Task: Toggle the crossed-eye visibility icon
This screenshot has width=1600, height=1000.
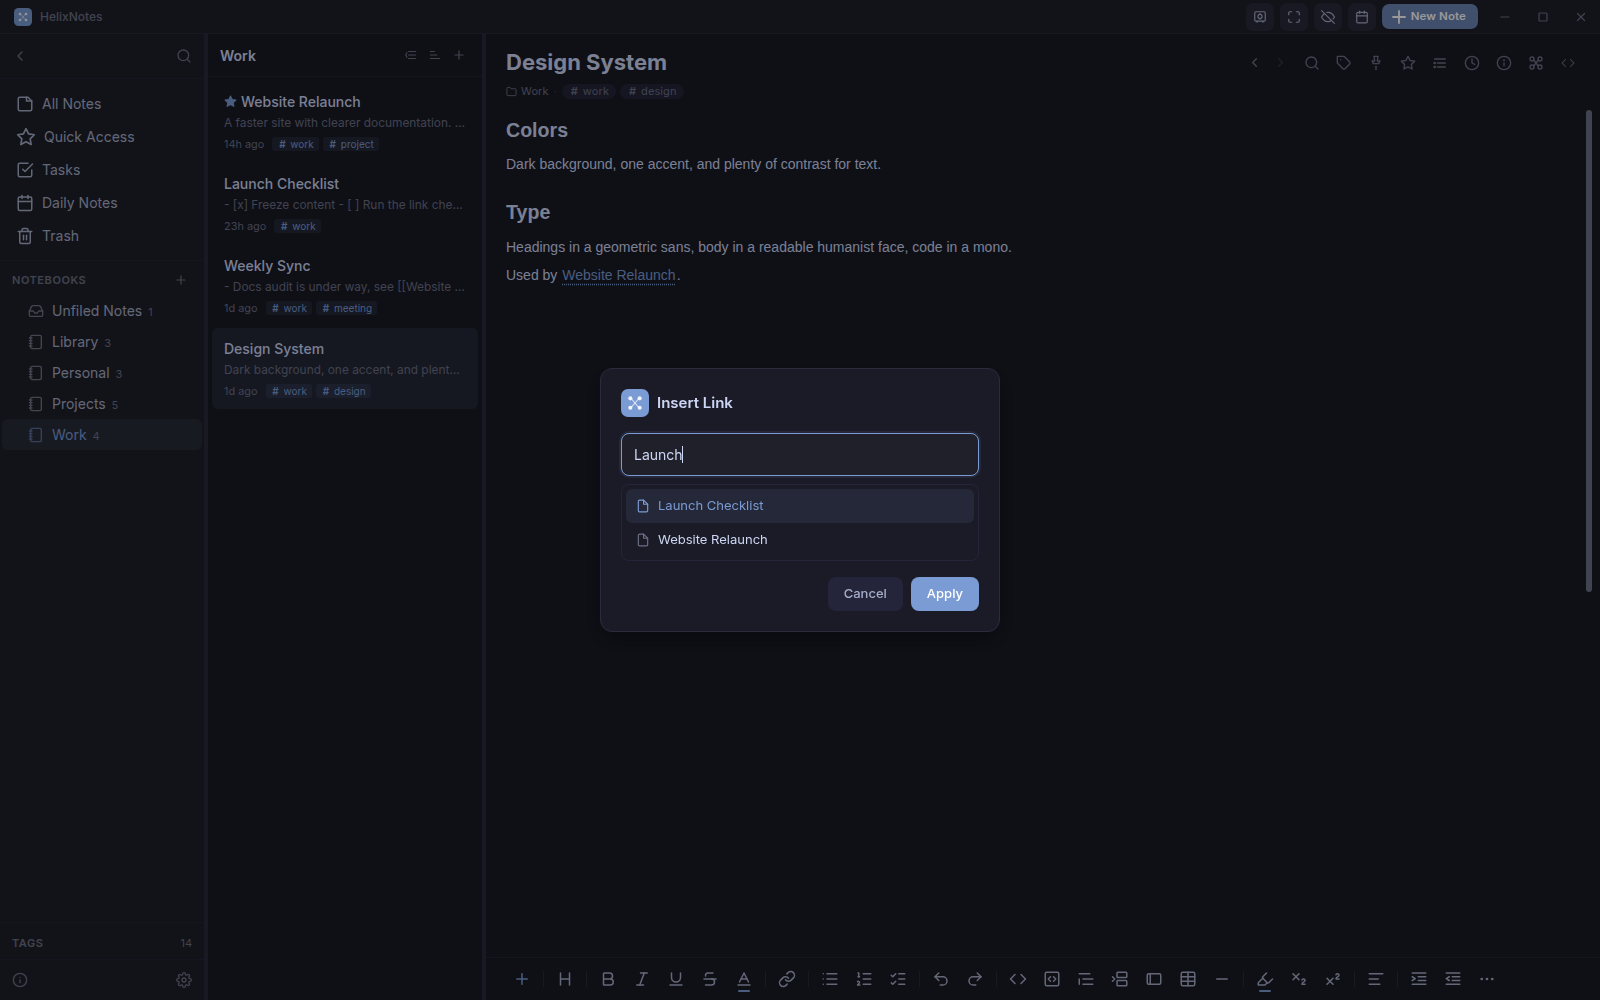Action: (1328, 17)
